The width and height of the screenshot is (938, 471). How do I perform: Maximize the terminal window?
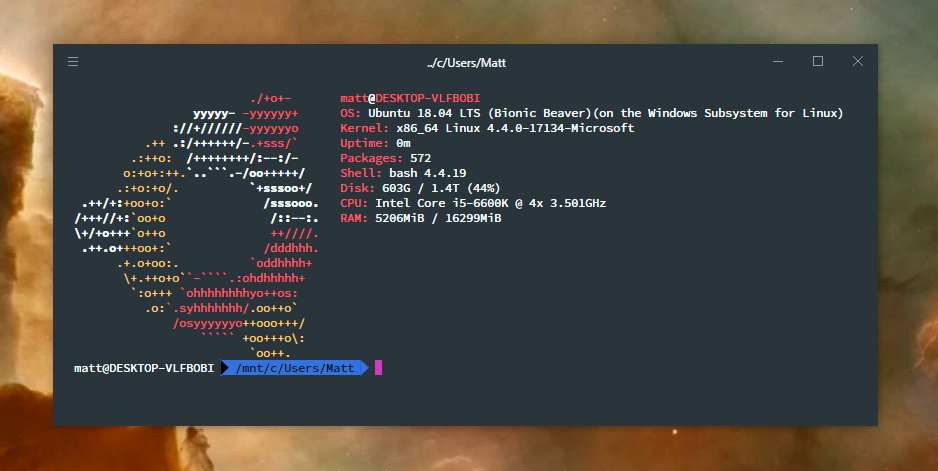(x=818, y=61)
